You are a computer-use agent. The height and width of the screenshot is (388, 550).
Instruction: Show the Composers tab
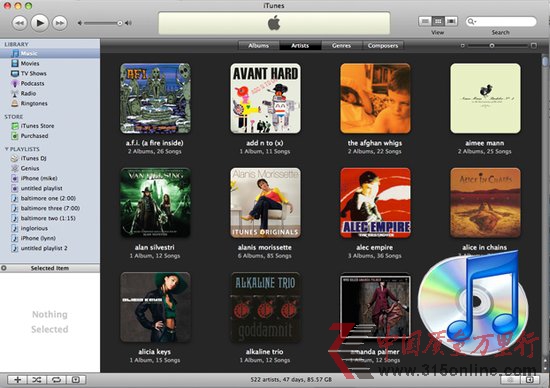click(x=383, y=46)
